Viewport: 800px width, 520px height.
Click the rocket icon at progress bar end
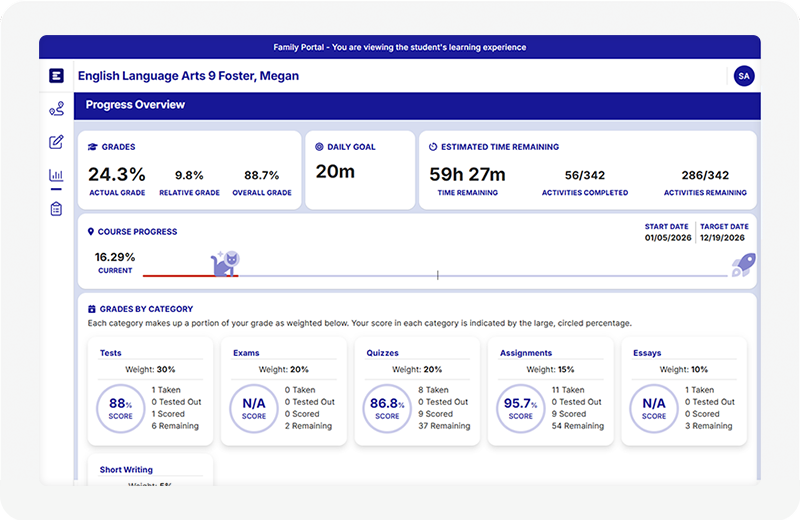click(743, 265)
